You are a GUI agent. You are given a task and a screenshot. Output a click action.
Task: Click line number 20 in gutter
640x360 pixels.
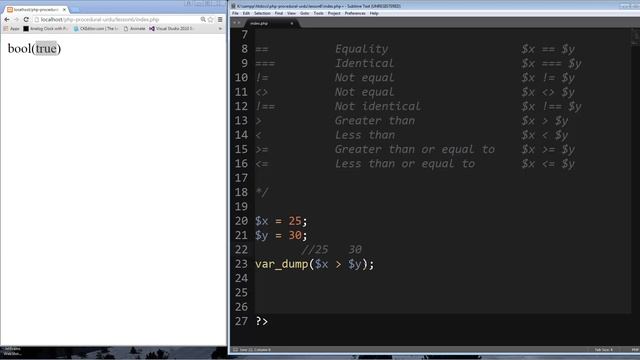241,221
